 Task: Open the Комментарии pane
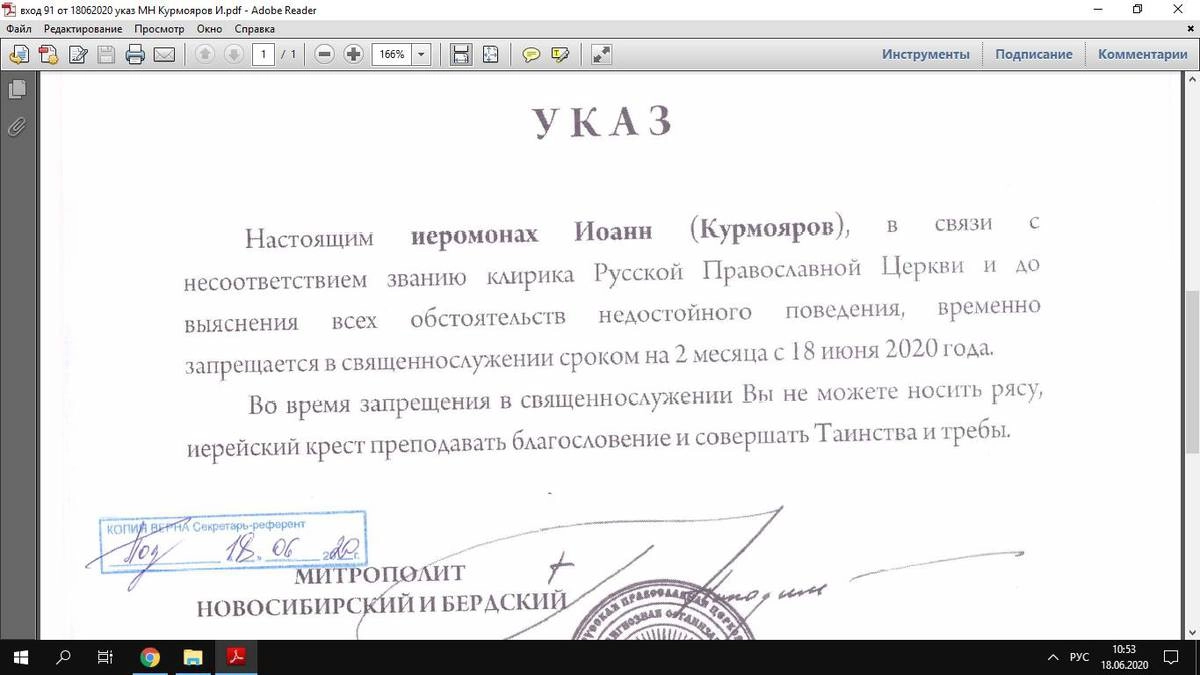1142,55
